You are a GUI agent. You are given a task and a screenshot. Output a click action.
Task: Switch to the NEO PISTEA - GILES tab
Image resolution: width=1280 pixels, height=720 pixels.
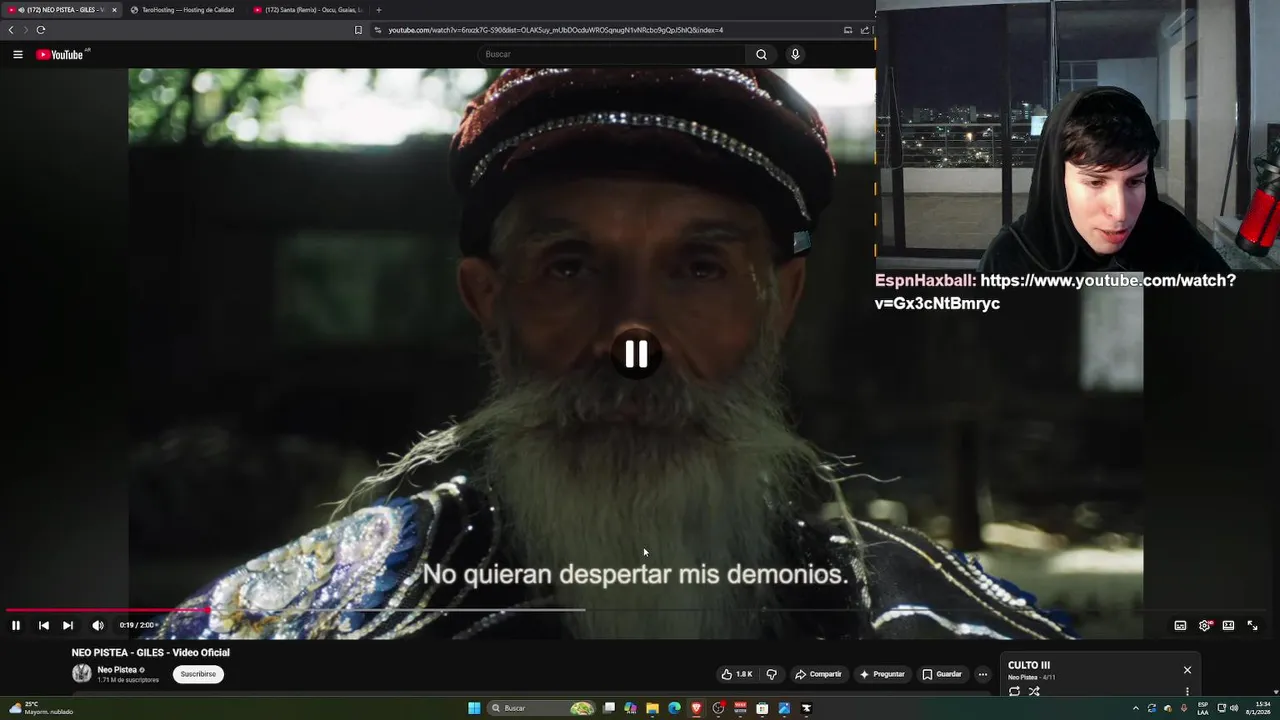pos(60,10)
